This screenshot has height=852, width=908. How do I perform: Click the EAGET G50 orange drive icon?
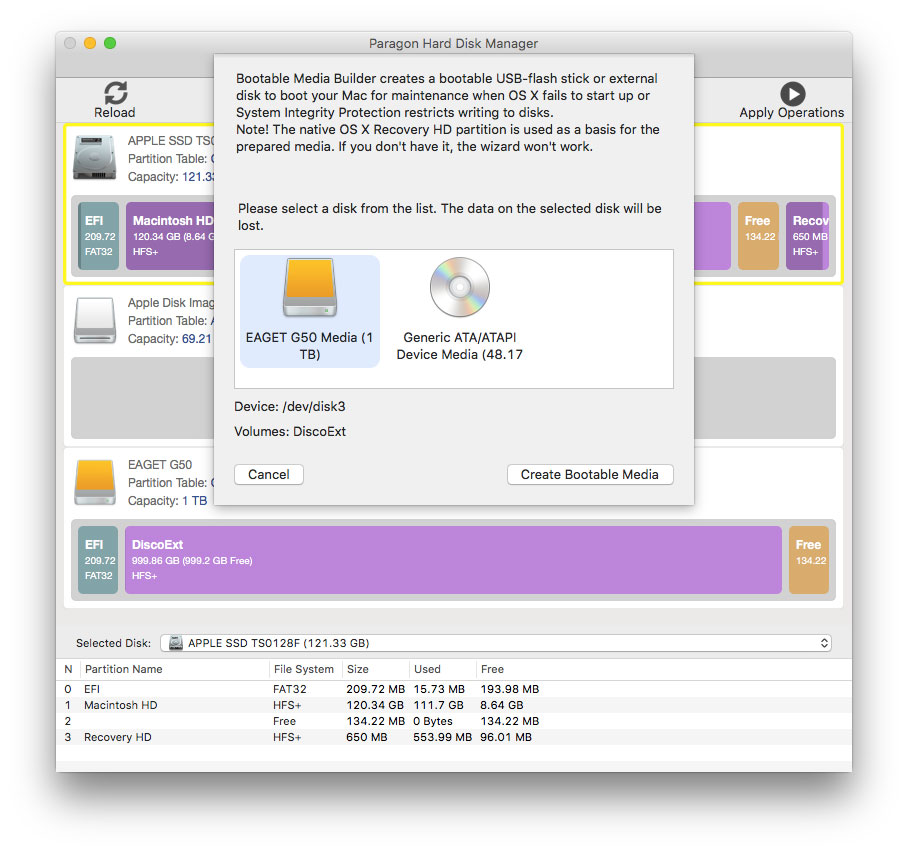point(95,482)
